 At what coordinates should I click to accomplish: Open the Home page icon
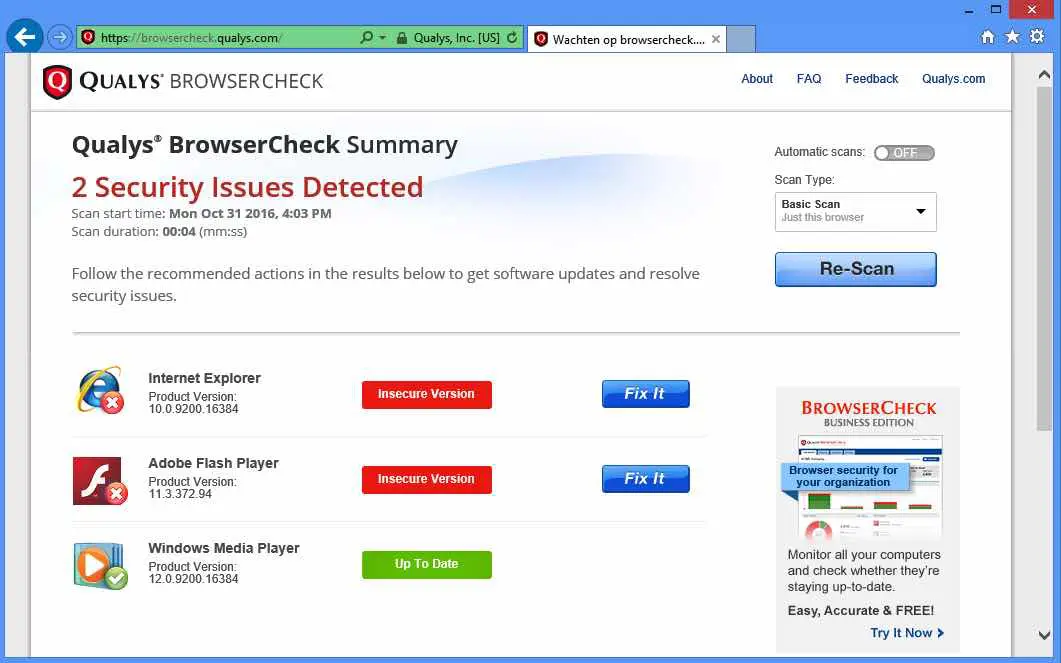tap(988, 37)
